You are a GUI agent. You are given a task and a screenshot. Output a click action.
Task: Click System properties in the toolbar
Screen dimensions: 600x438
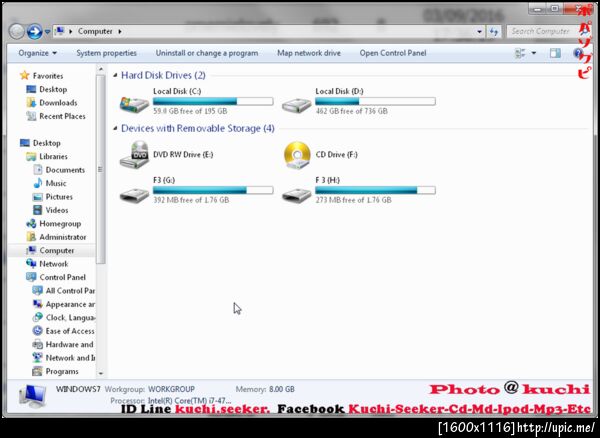pyautogui.click(x=106, y=53)
